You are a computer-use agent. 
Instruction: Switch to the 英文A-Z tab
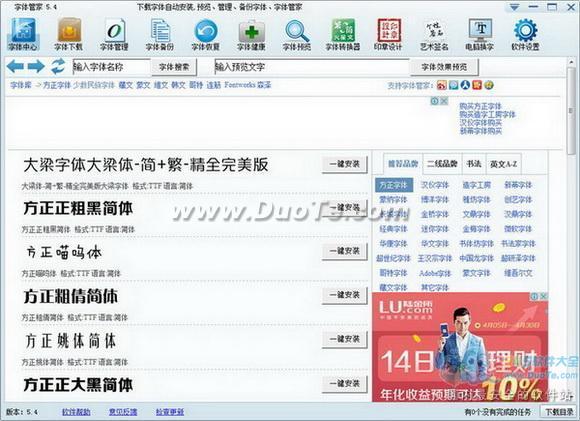click(503, 164)
